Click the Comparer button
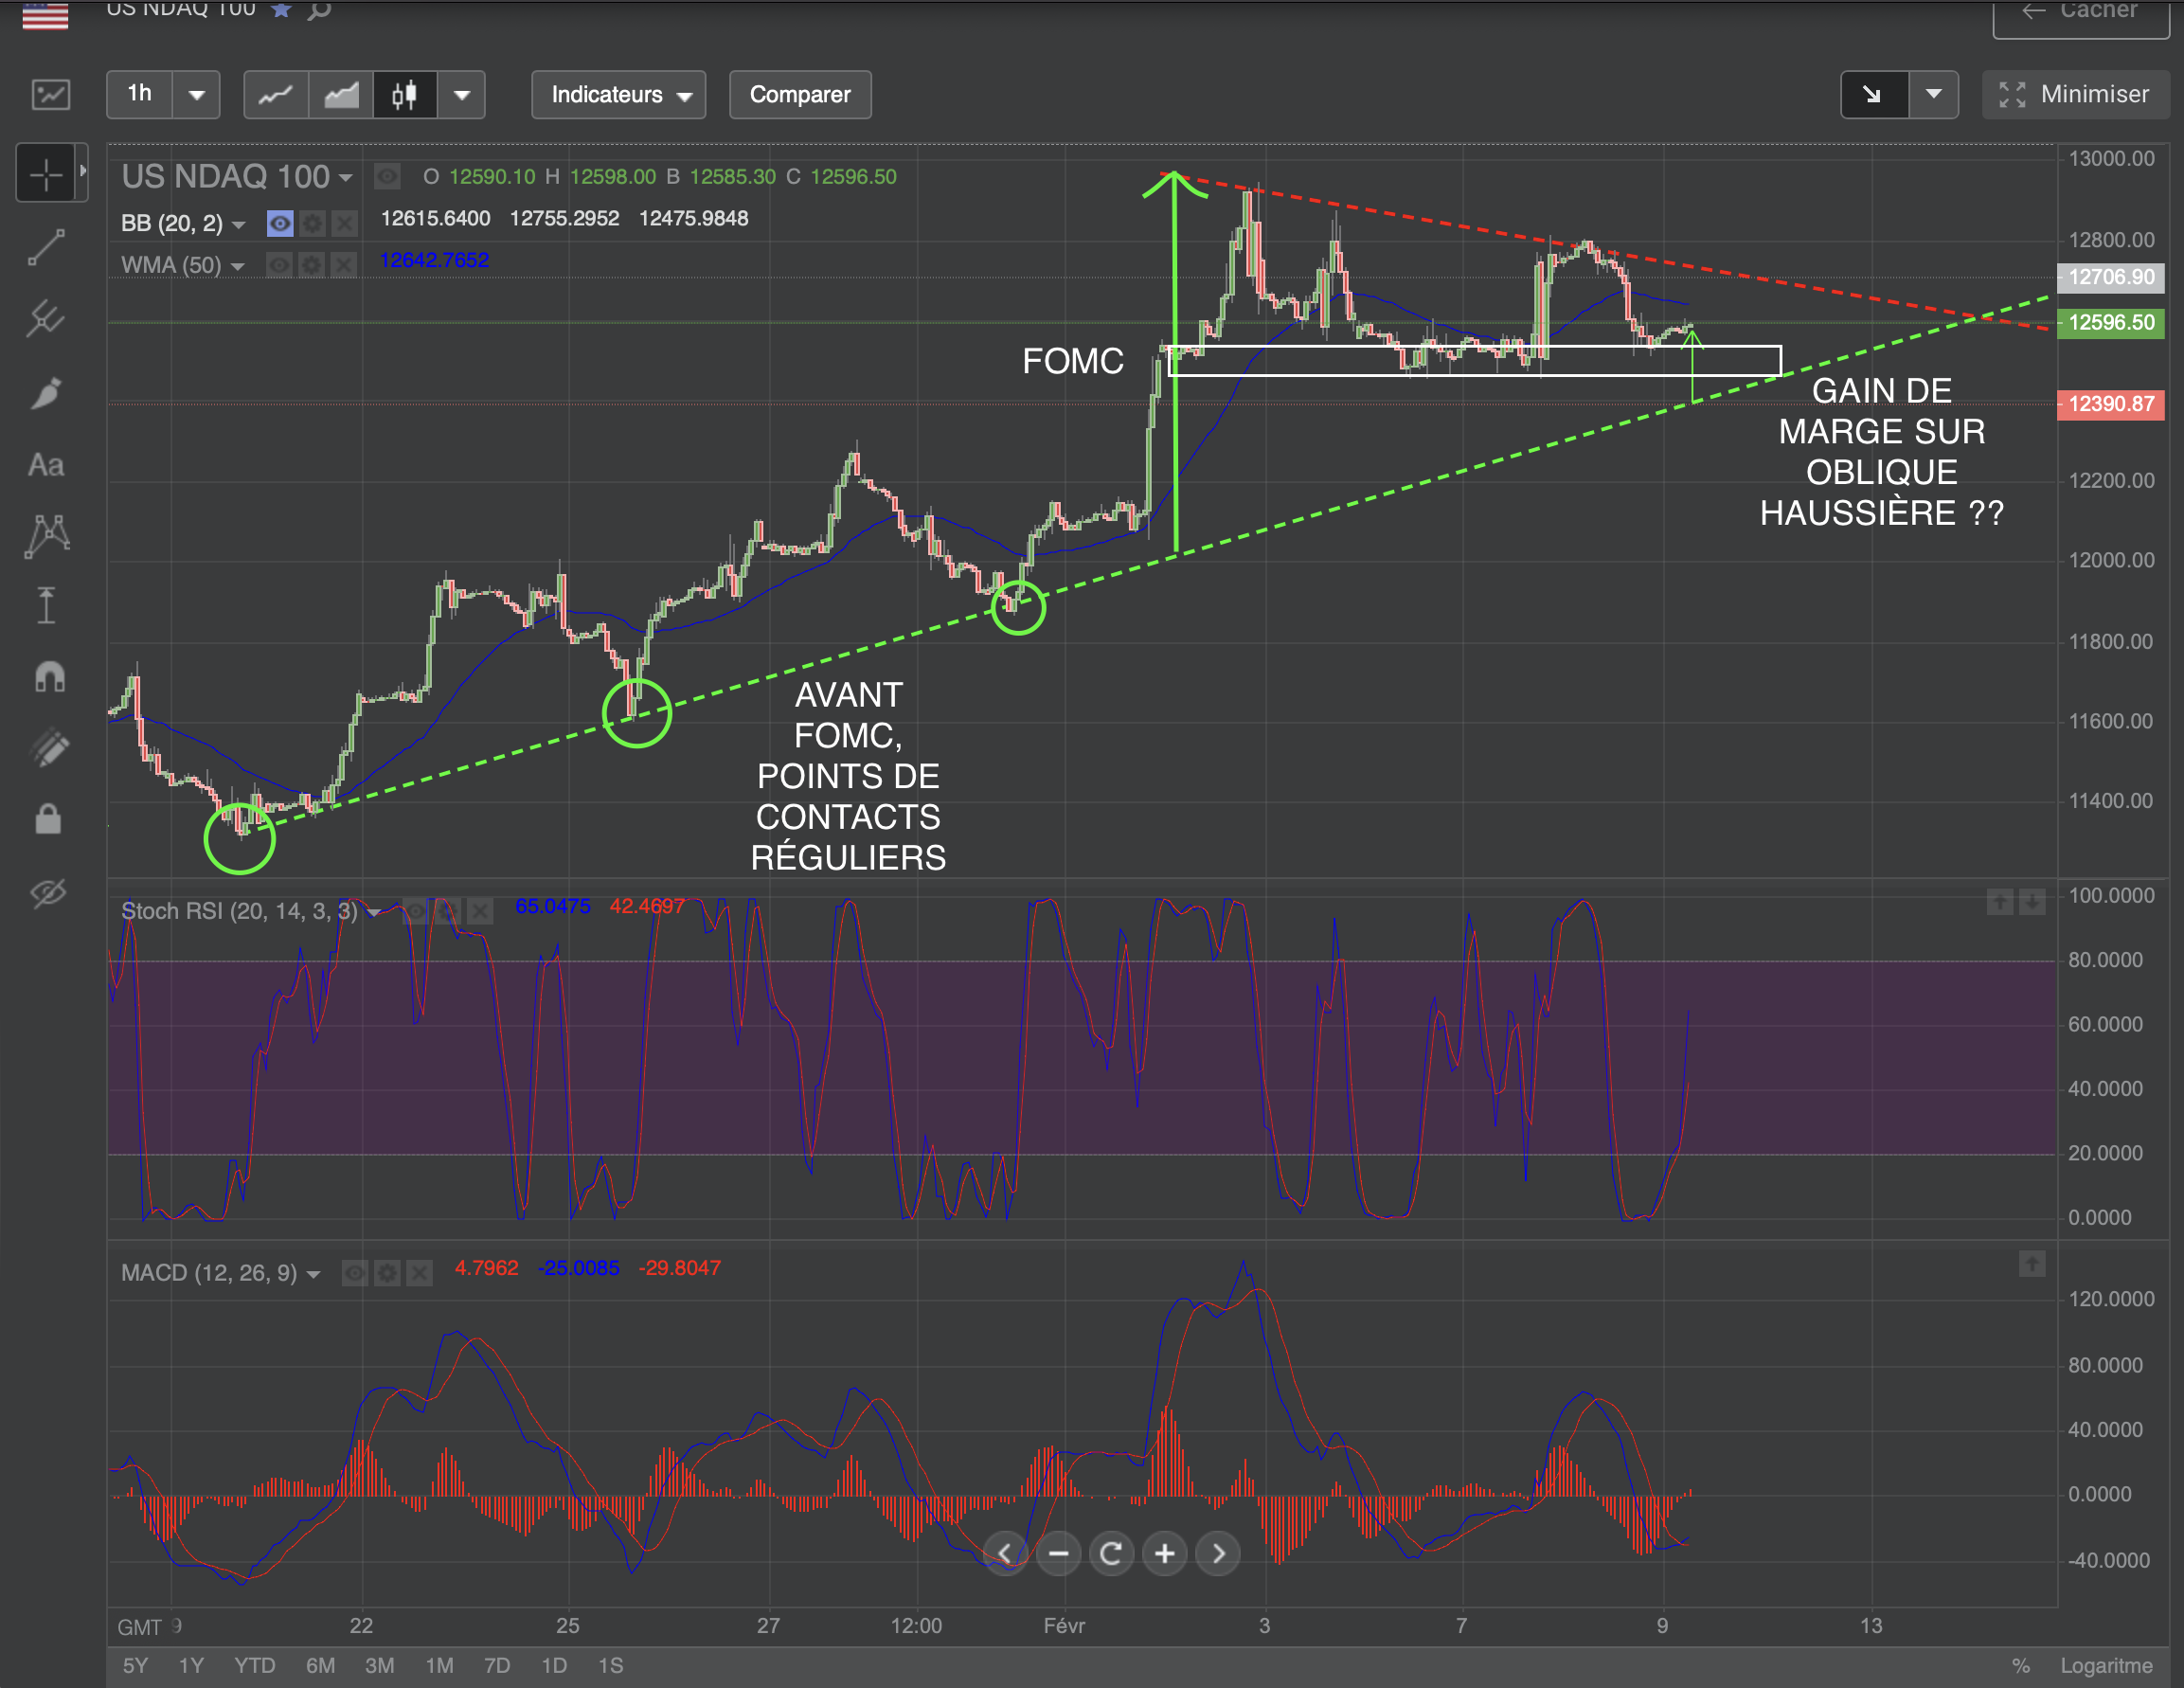This screenshot has width=2184, height=1688. (799, 95)
